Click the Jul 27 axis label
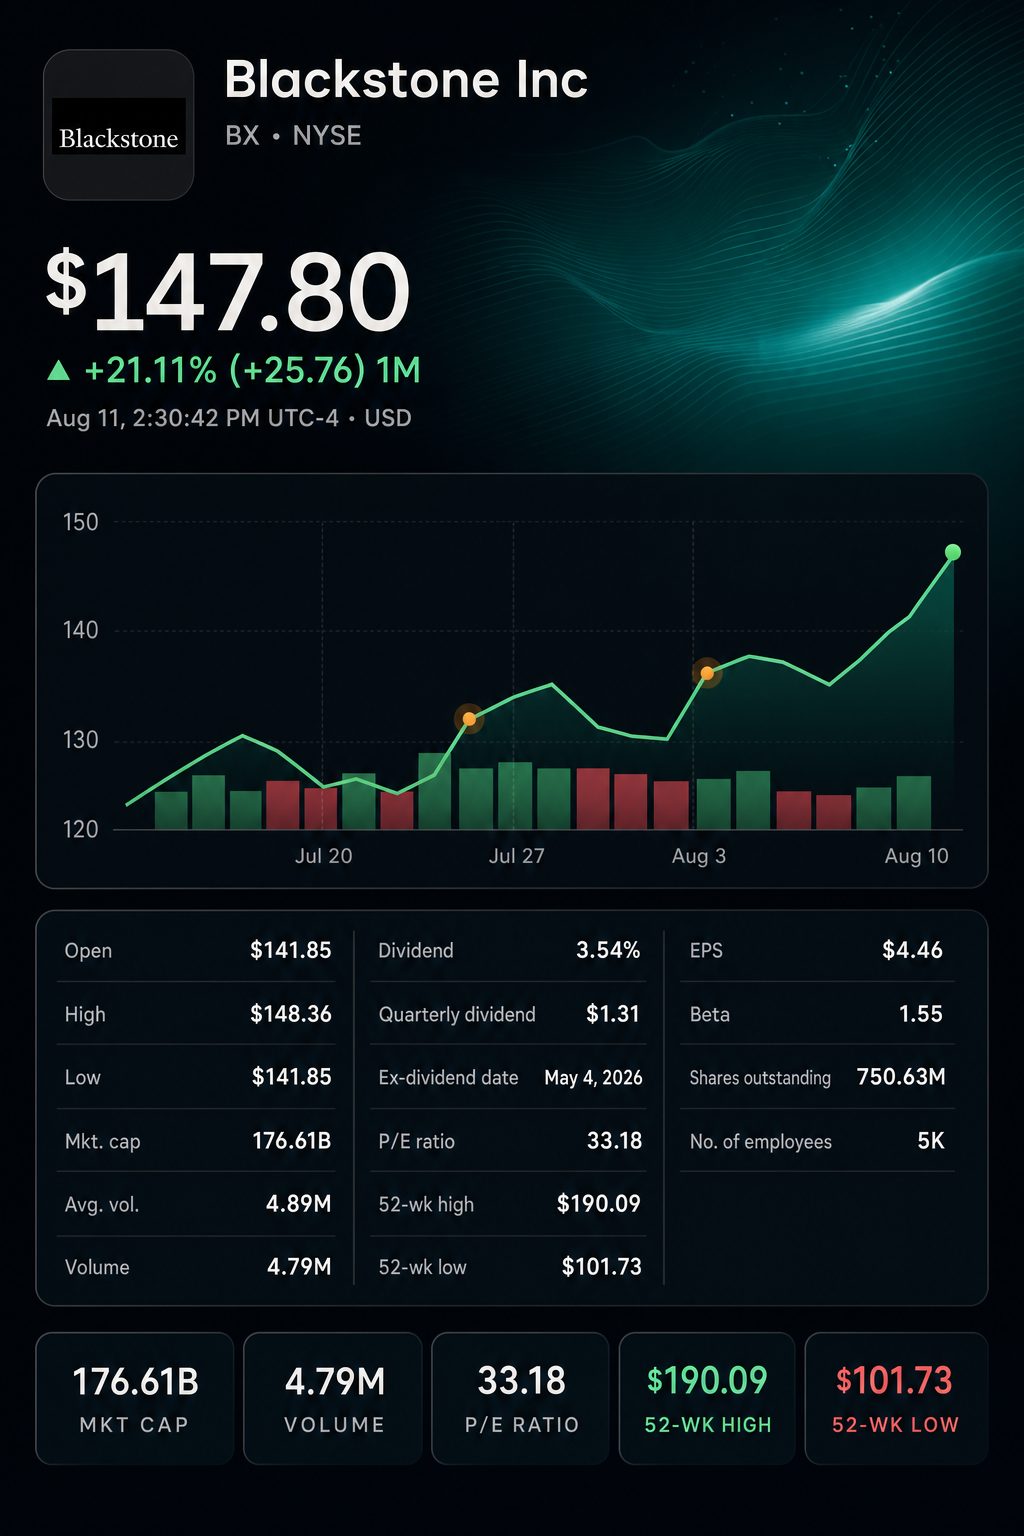The image size is (1024, 1536). (x=516, y=856)
